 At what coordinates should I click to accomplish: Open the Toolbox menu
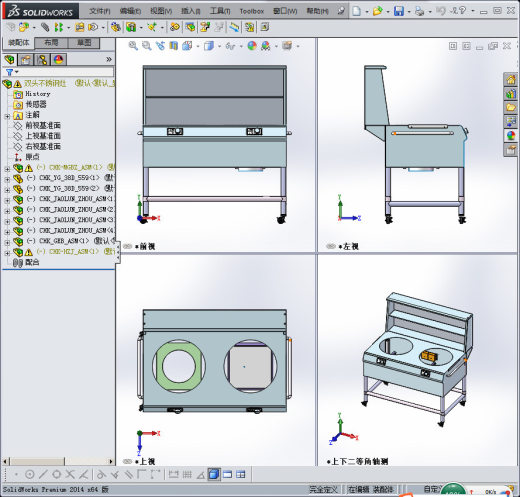tap(252, 11)
